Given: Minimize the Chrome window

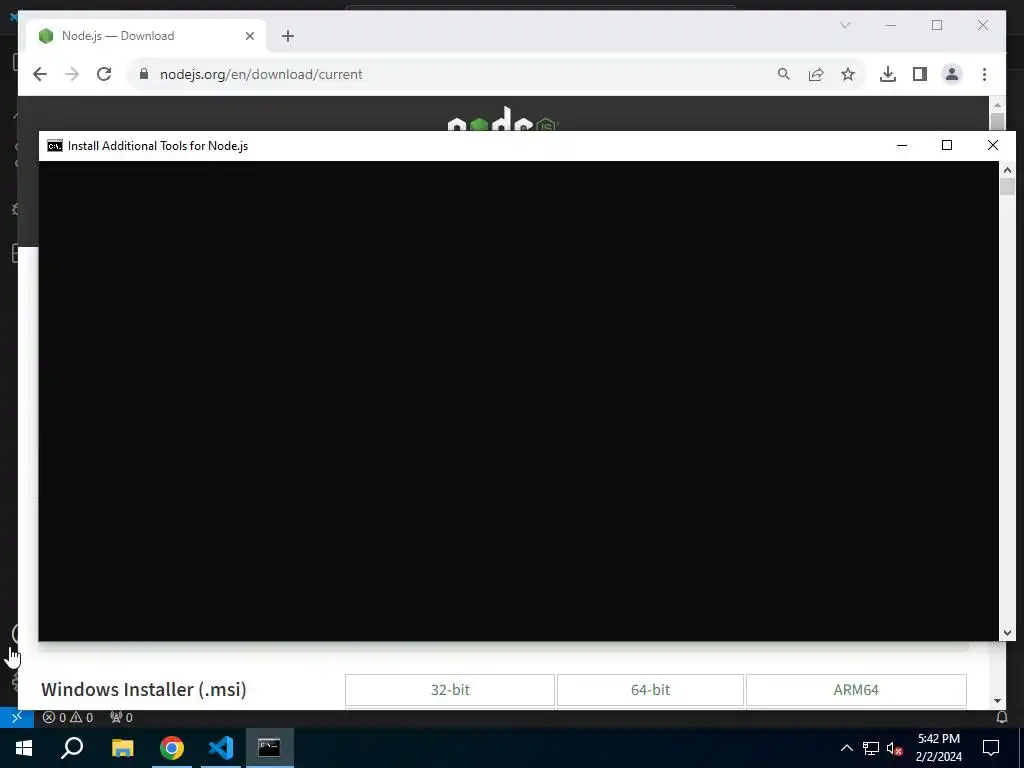Looking at the screenshot, I should coord(891,25).
